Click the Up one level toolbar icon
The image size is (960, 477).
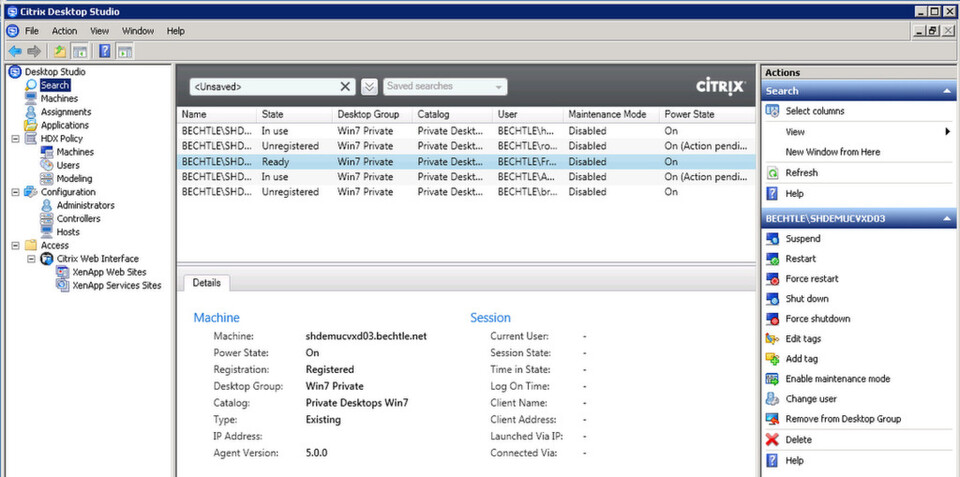pyautogui.click(x=59, y=51)
